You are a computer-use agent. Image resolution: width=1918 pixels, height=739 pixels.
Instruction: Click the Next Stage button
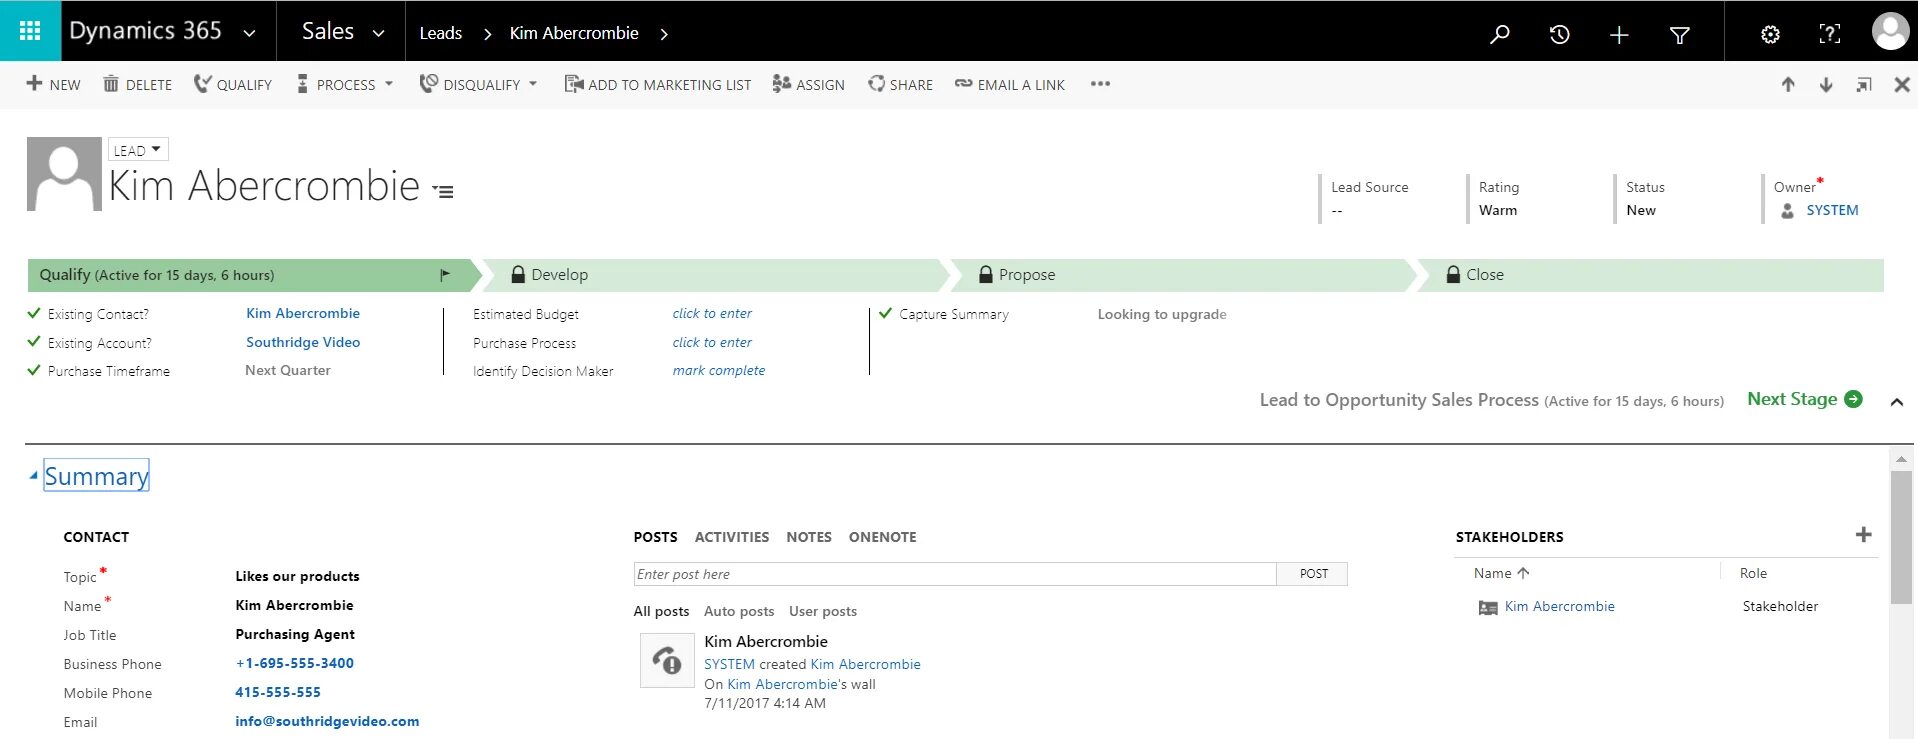coord(1804,399)
